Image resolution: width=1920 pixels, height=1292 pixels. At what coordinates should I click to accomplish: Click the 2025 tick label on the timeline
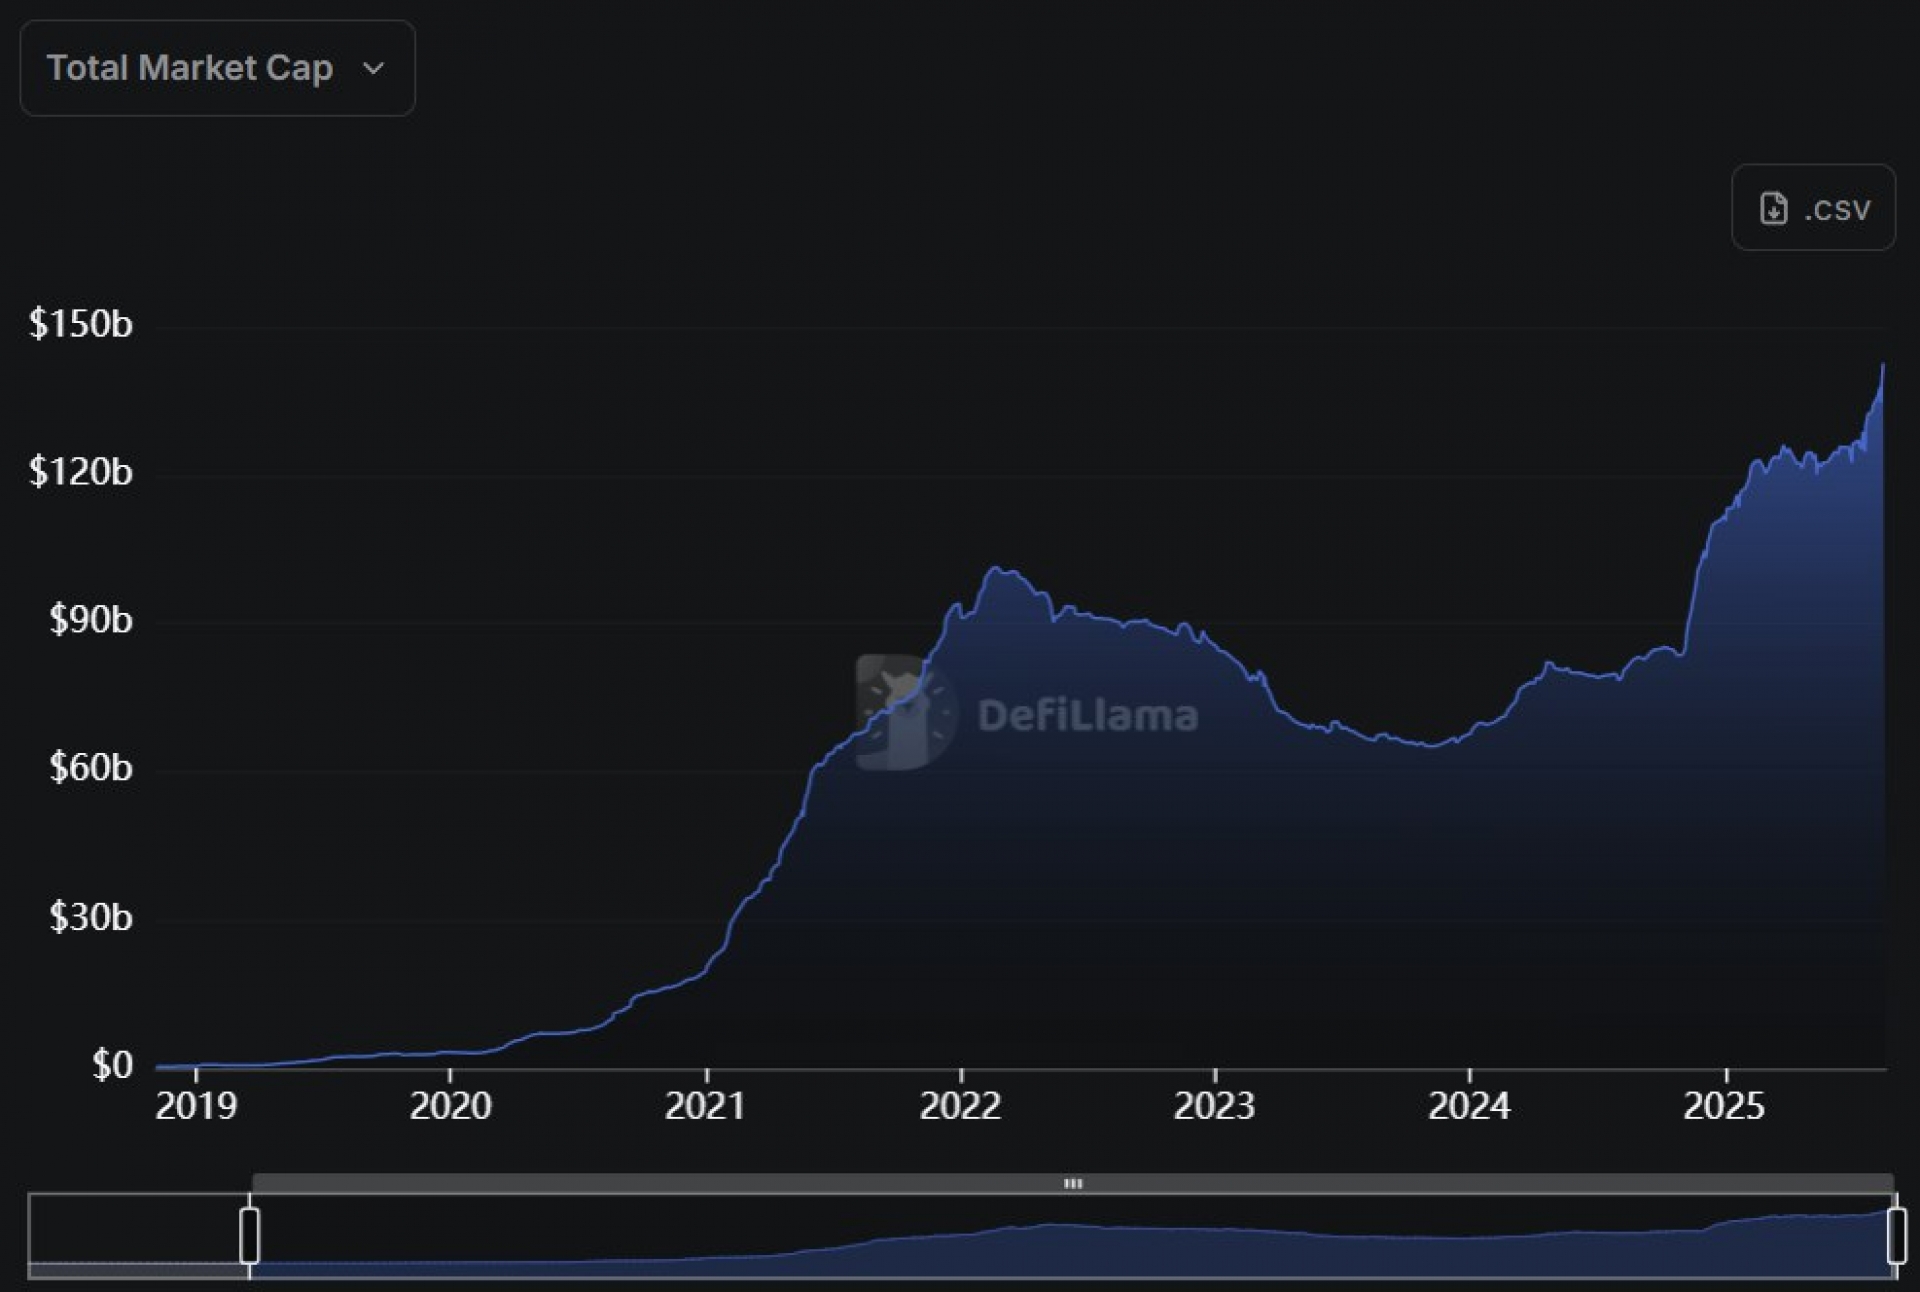pyautogui.click(x=1724, y=1106)
